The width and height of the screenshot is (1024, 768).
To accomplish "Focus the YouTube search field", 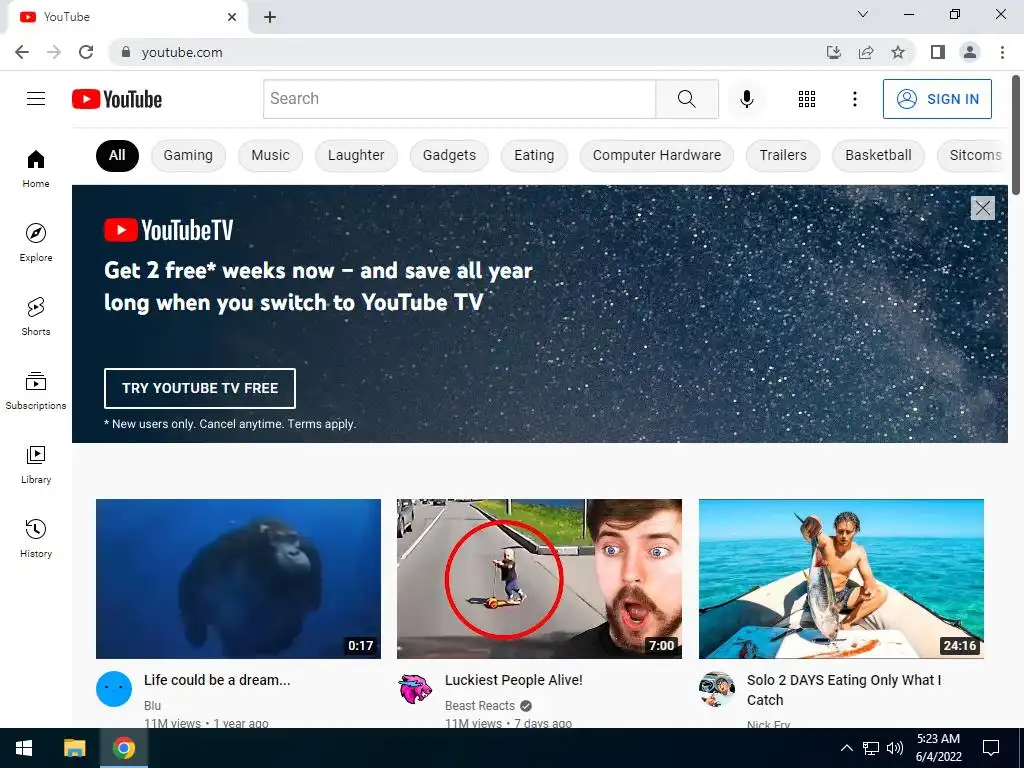I will tap(460, 99).
